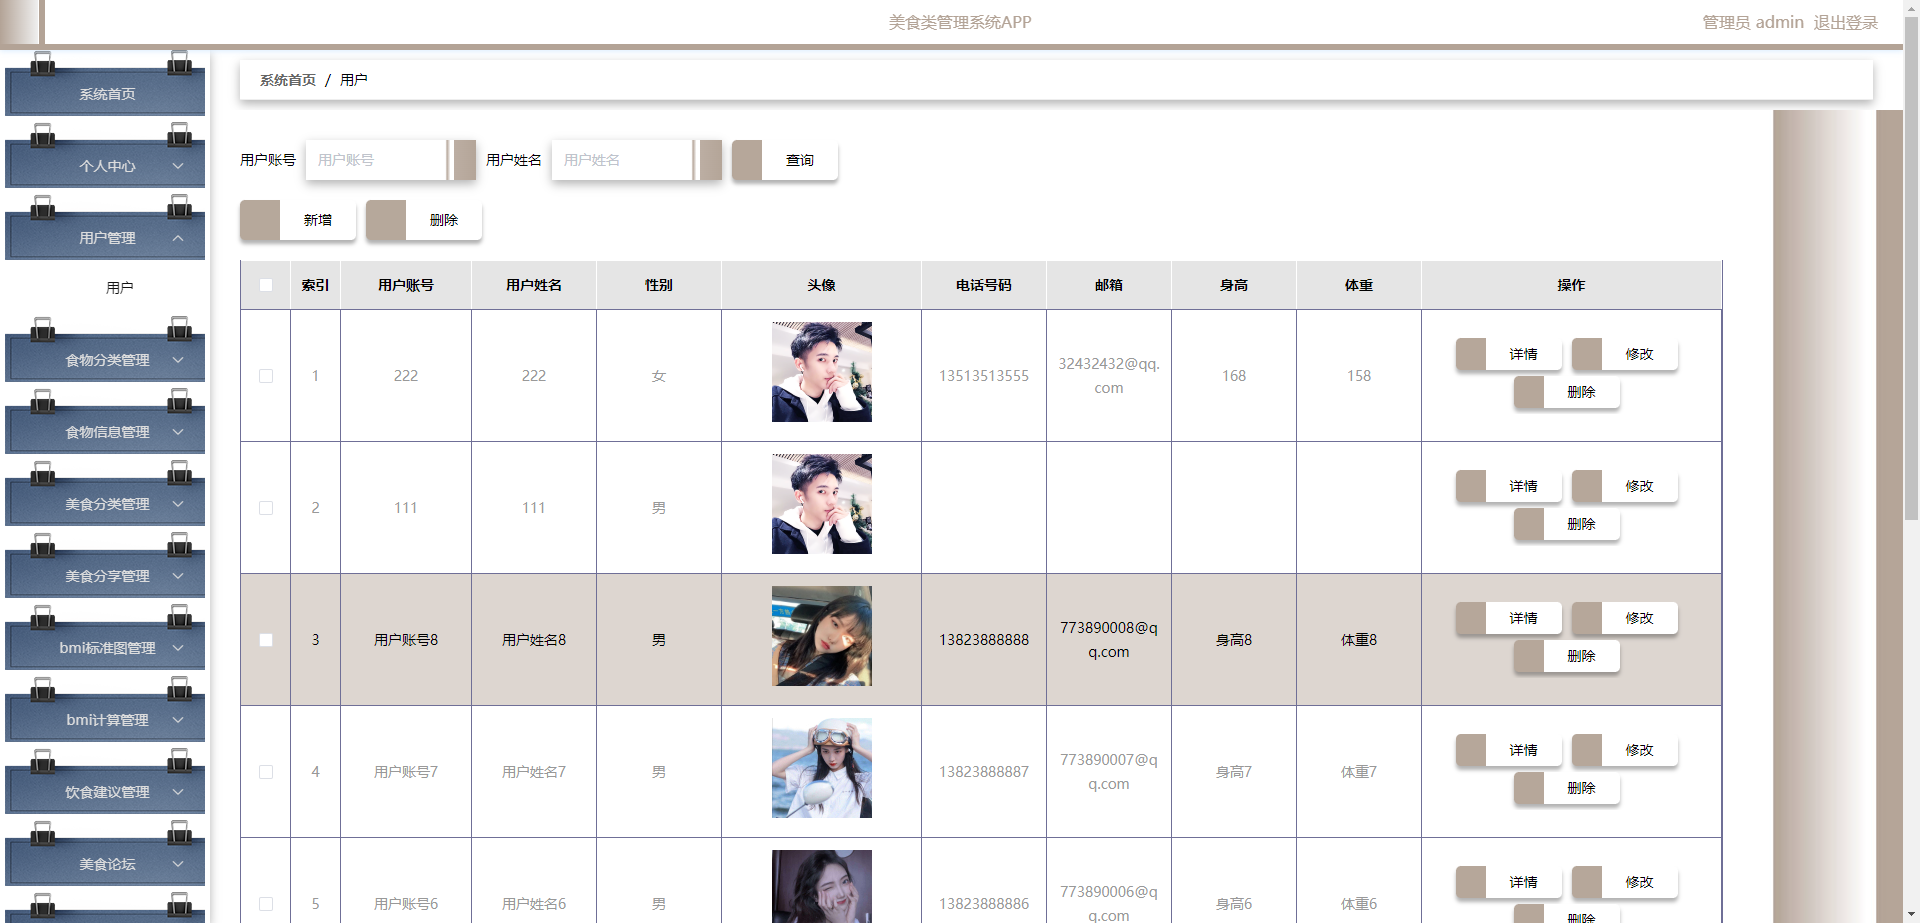Image resolution: width=1920 pixels, height=923 pixels.
Task: Check the checkbox for user 222 row
Action: point(266,376)
